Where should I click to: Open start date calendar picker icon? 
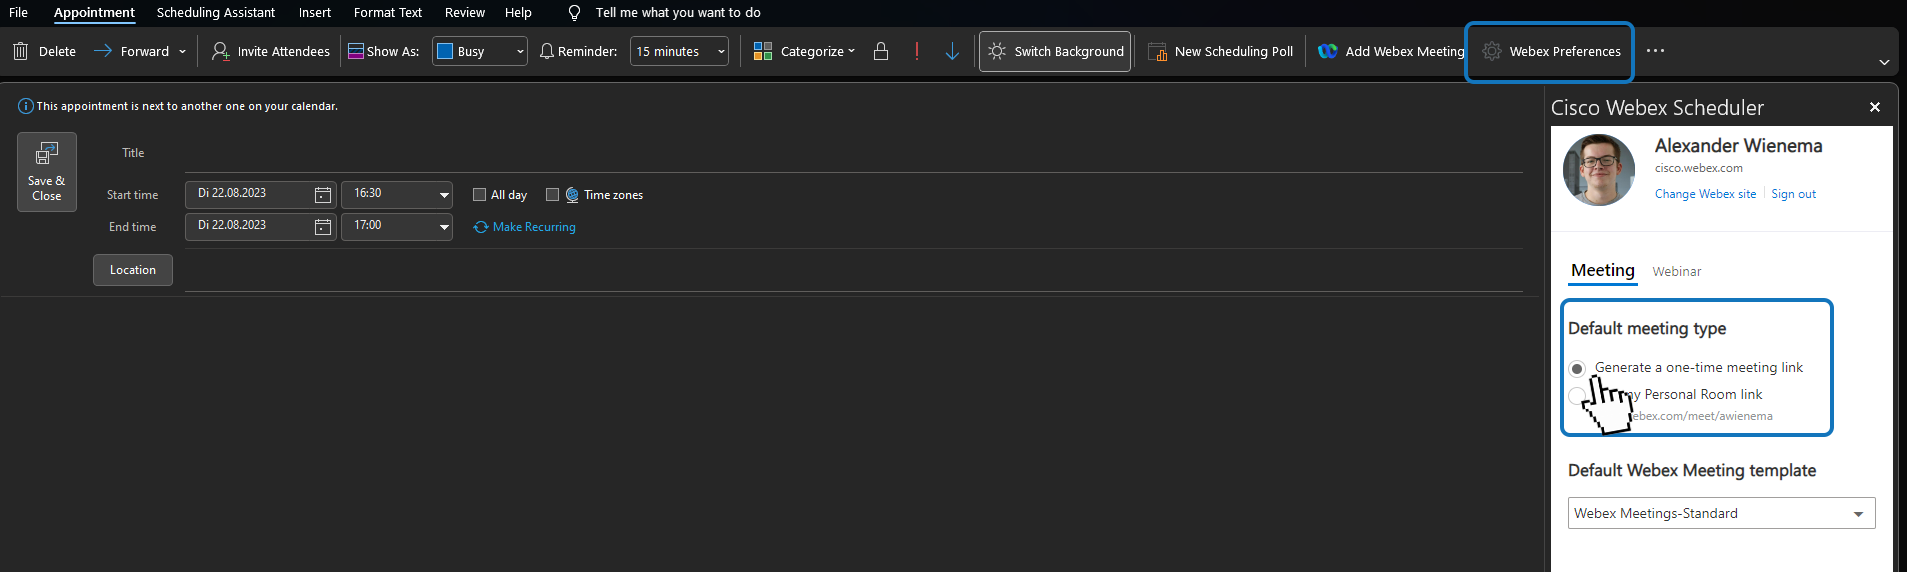pyautogui.click(x=323, y=195)
